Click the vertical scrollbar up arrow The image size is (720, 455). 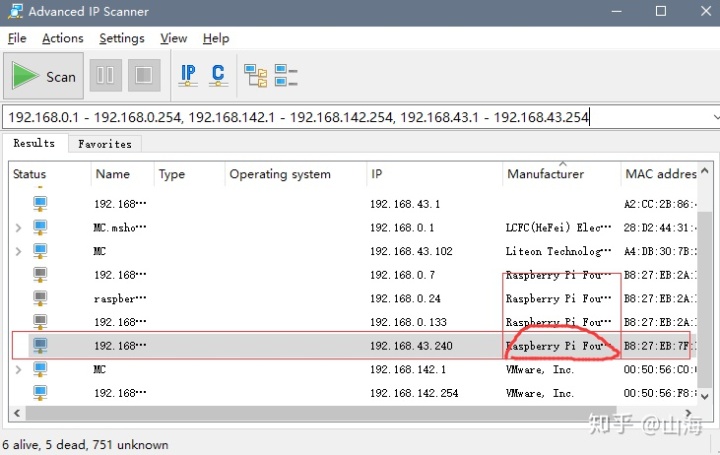[x=705, y=171]
